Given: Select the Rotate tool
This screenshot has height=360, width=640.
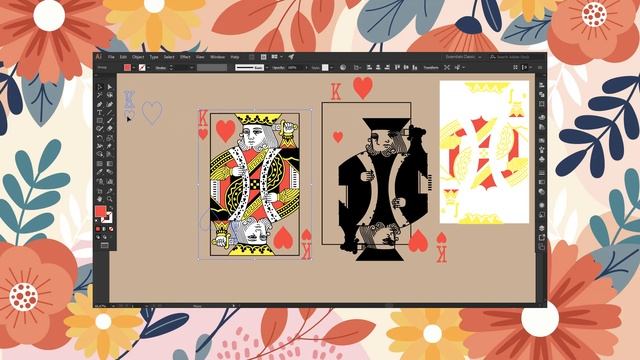Looking at the screenshot, I should pyautogui.click(x=100, y=137).
